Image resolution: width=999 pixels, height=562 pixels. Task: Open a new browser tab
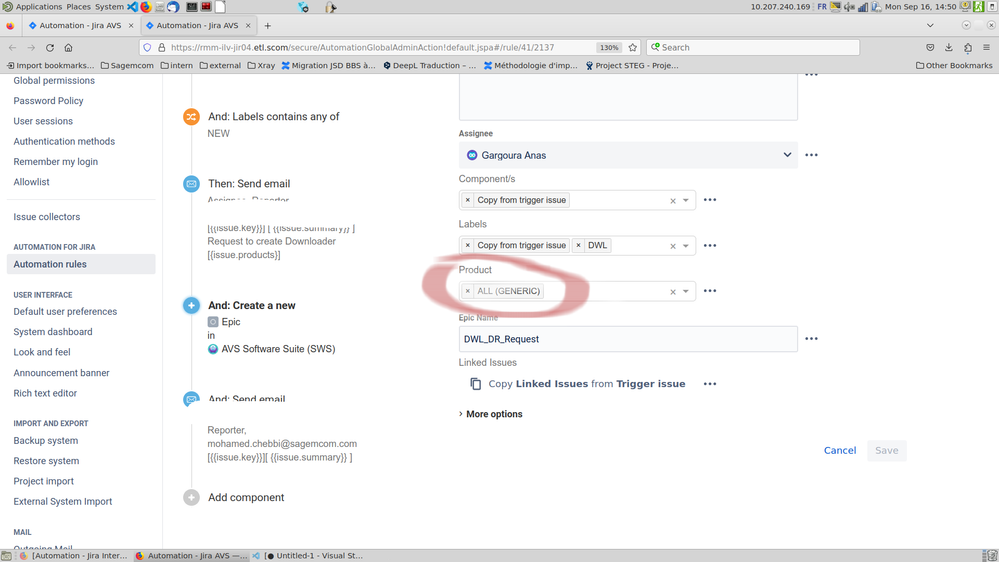[268, 26]
